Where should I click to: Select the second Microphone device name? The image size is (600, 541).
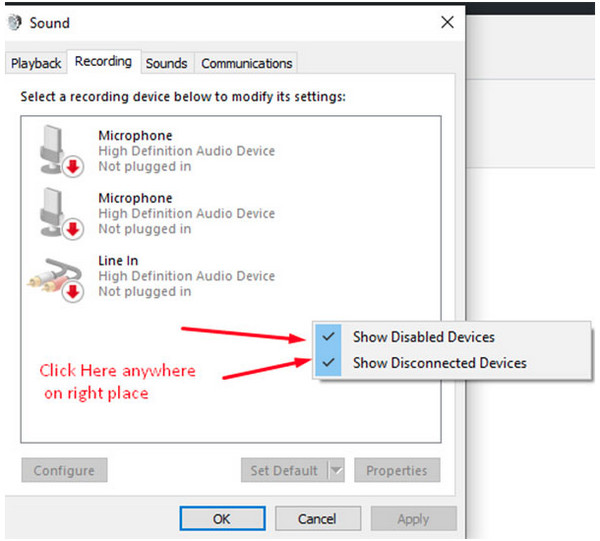tap(135, 198)
